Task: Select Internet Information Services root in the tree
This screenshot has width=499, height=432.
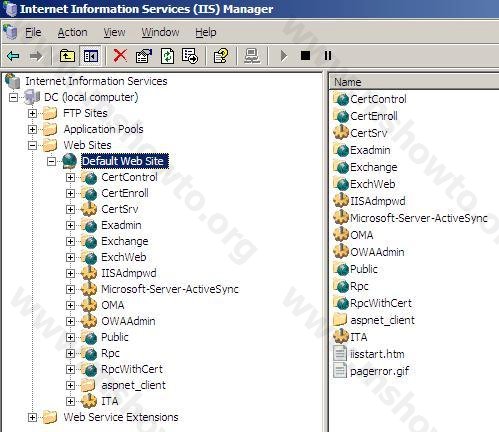Action: click(x=96, y=81)
